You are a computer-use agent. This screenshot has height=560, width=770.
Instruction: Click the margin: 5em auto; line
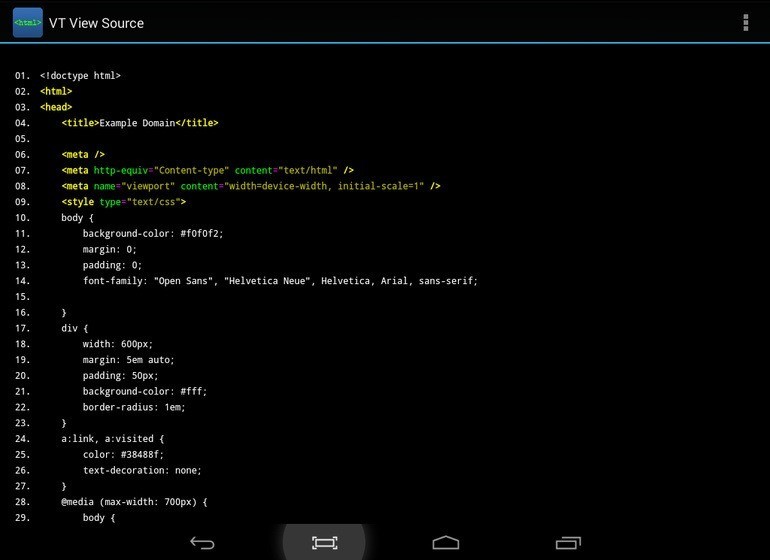click(x=128, y=360)
